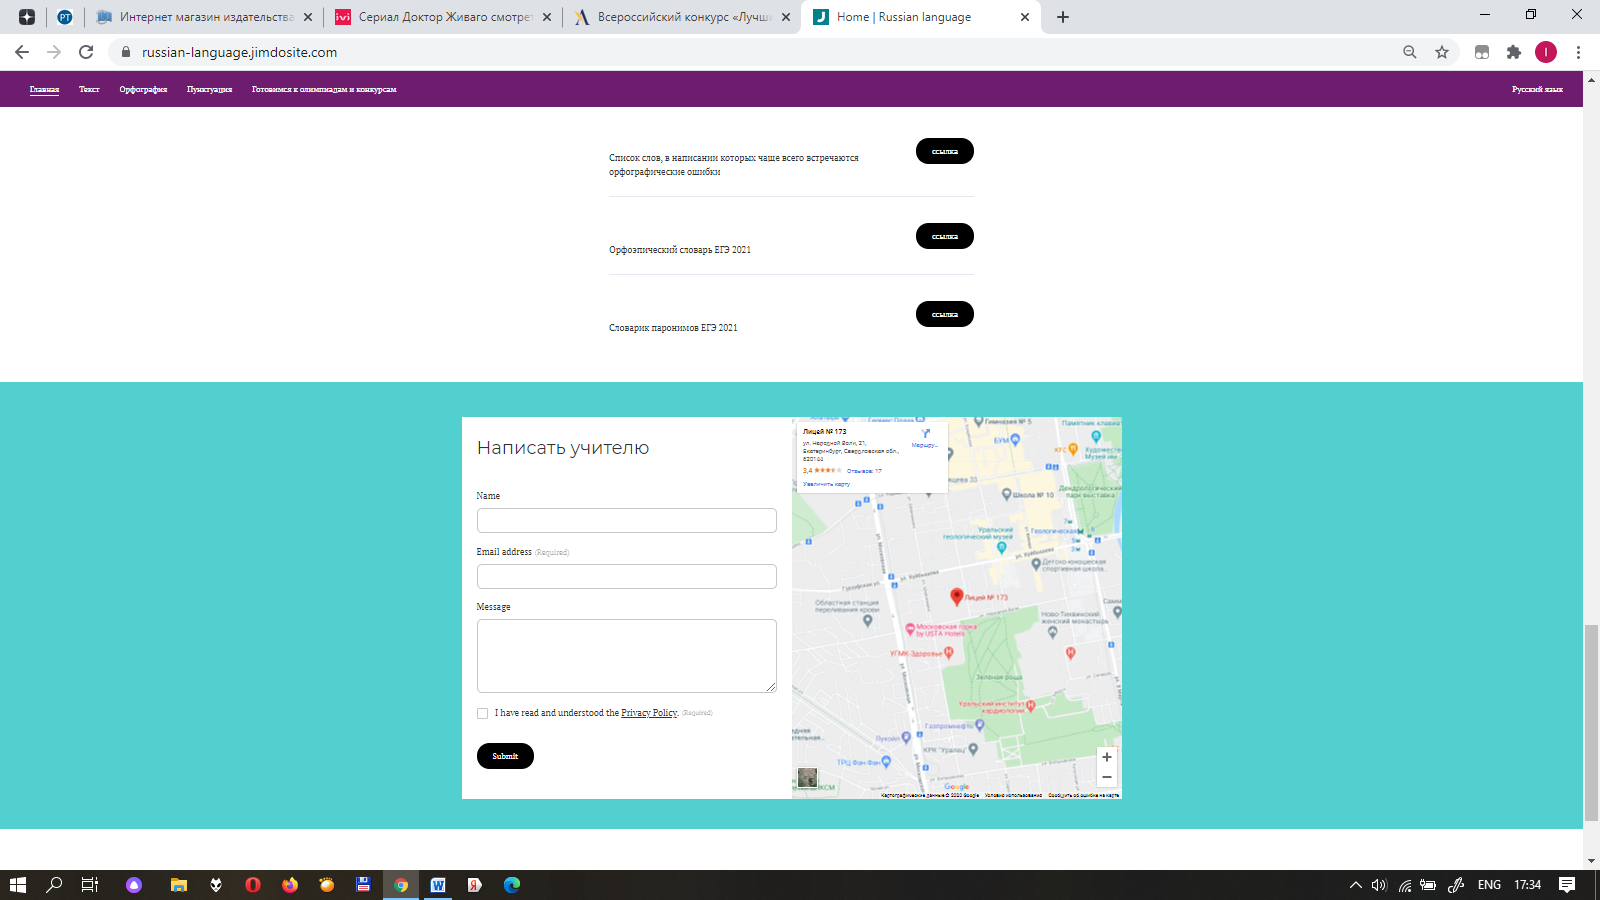This screenshot has height=900, width=1600.
Task: Show hidden system tray icons chevron
Action: (1356, 885)
